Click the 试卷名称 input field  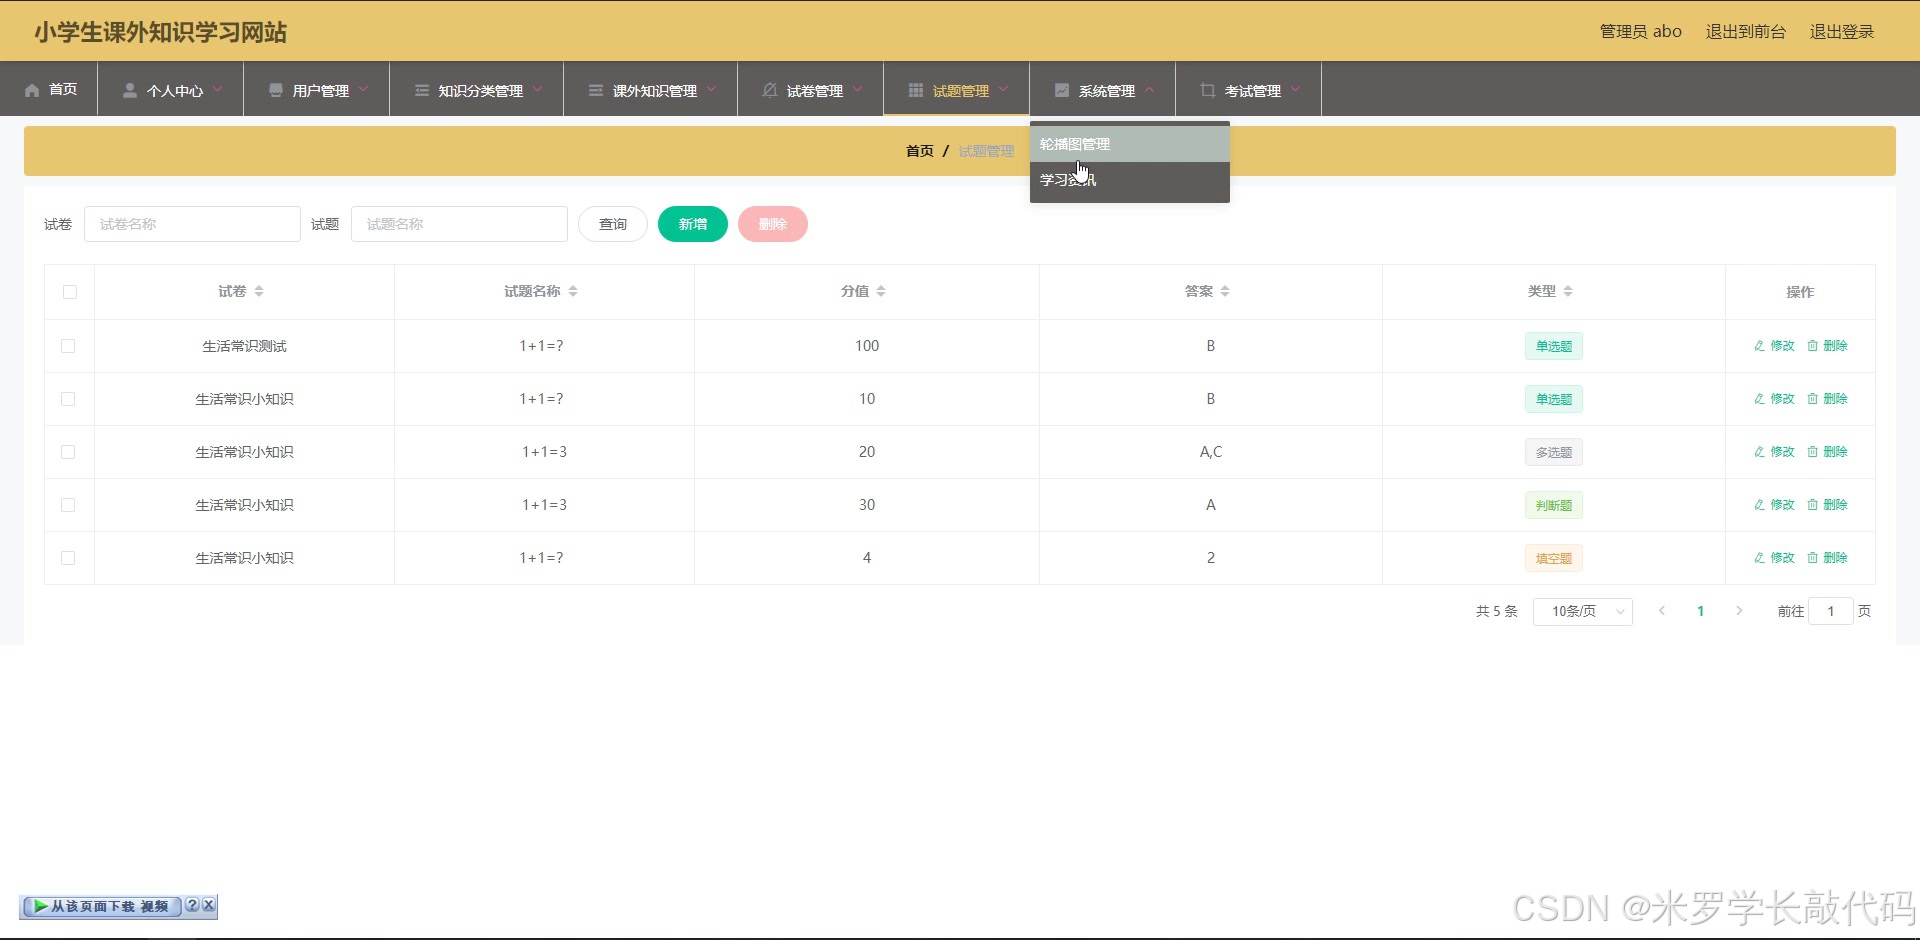click(192, 224)
